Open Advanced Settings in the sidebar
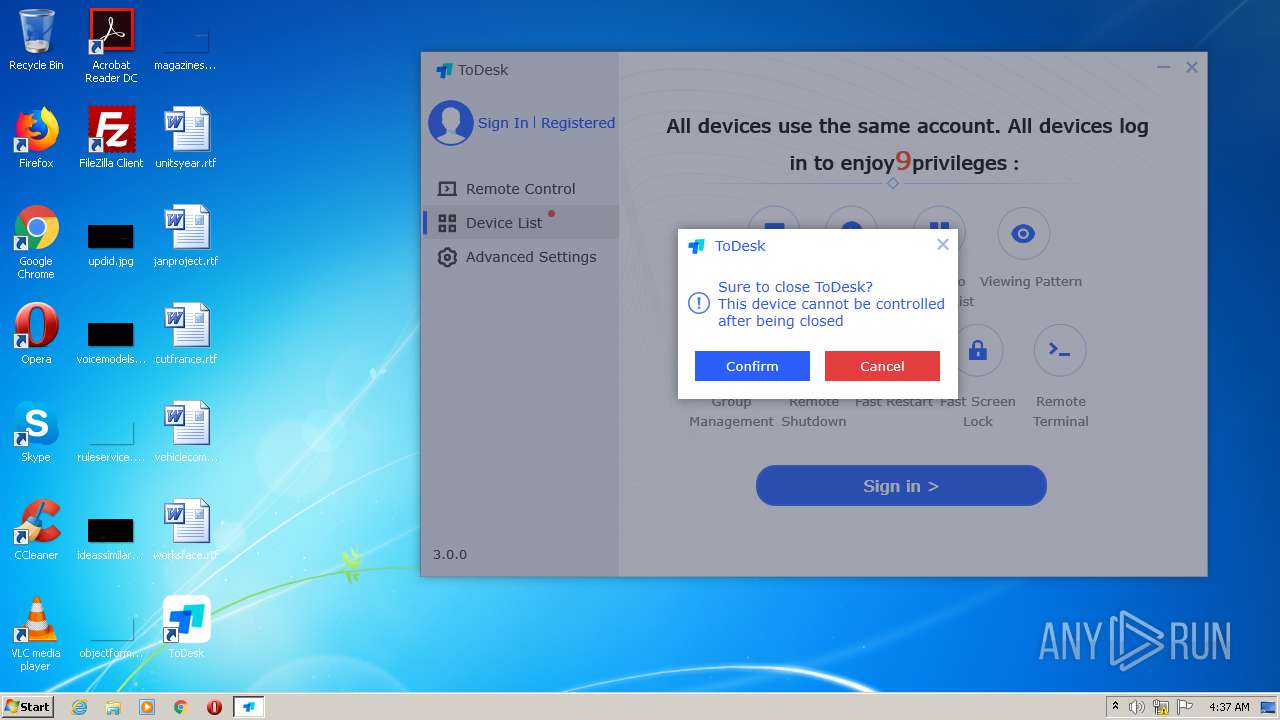The width and height of the screenshot is (1280, 720). pos(520,257)
